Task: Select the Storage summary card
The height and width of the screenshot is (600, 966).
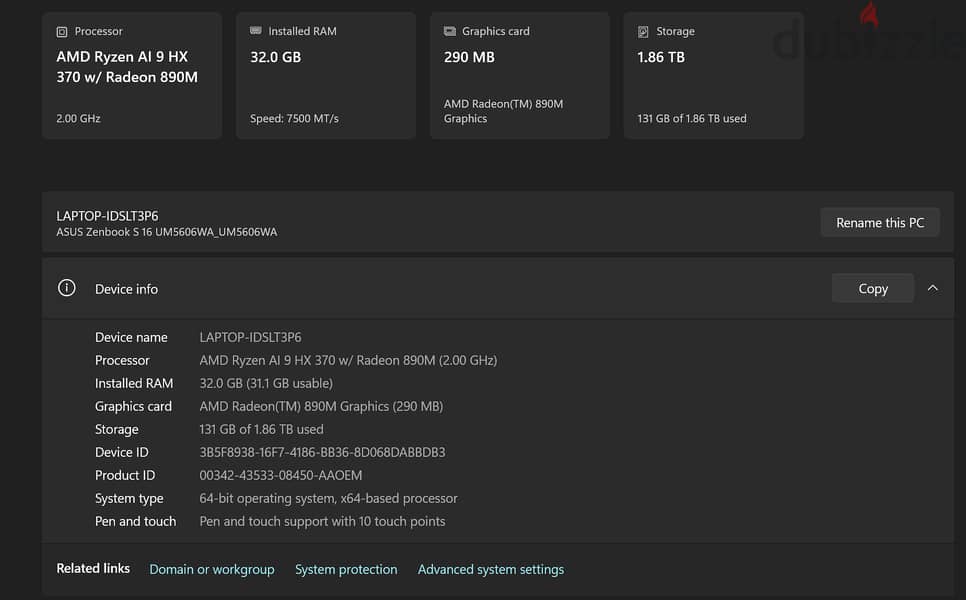Action: [713, 75]
